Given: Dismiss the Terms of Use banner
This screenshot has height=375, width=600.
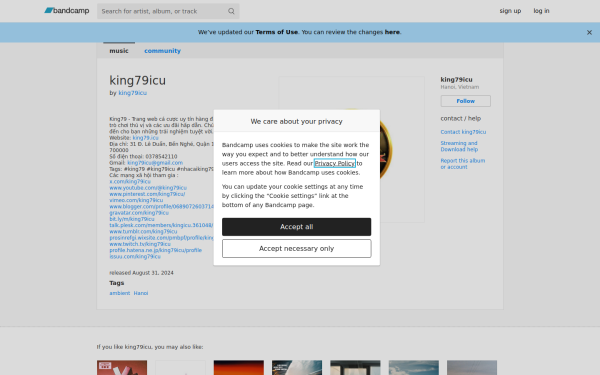Looking at the screenshot, I should (x=589, y=33).
